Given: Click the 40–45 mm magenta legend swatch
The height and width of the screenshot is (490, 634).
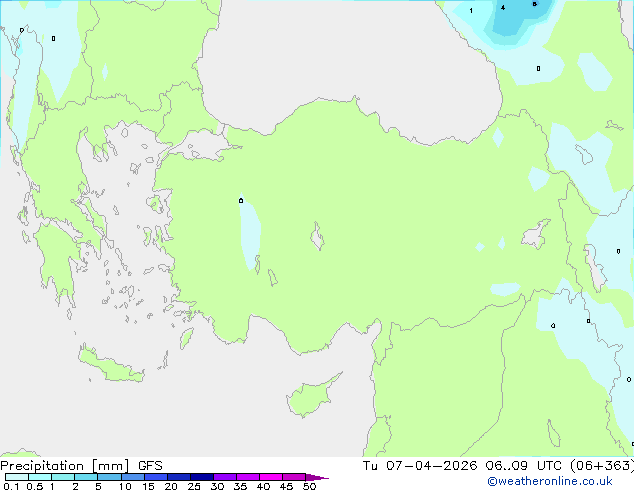Looking at the screenshot, I should click(x=271, y=477).
